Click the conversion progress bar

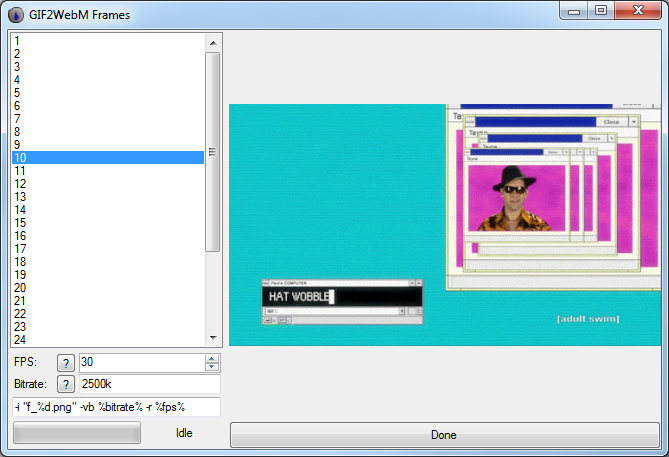point(77,433)
